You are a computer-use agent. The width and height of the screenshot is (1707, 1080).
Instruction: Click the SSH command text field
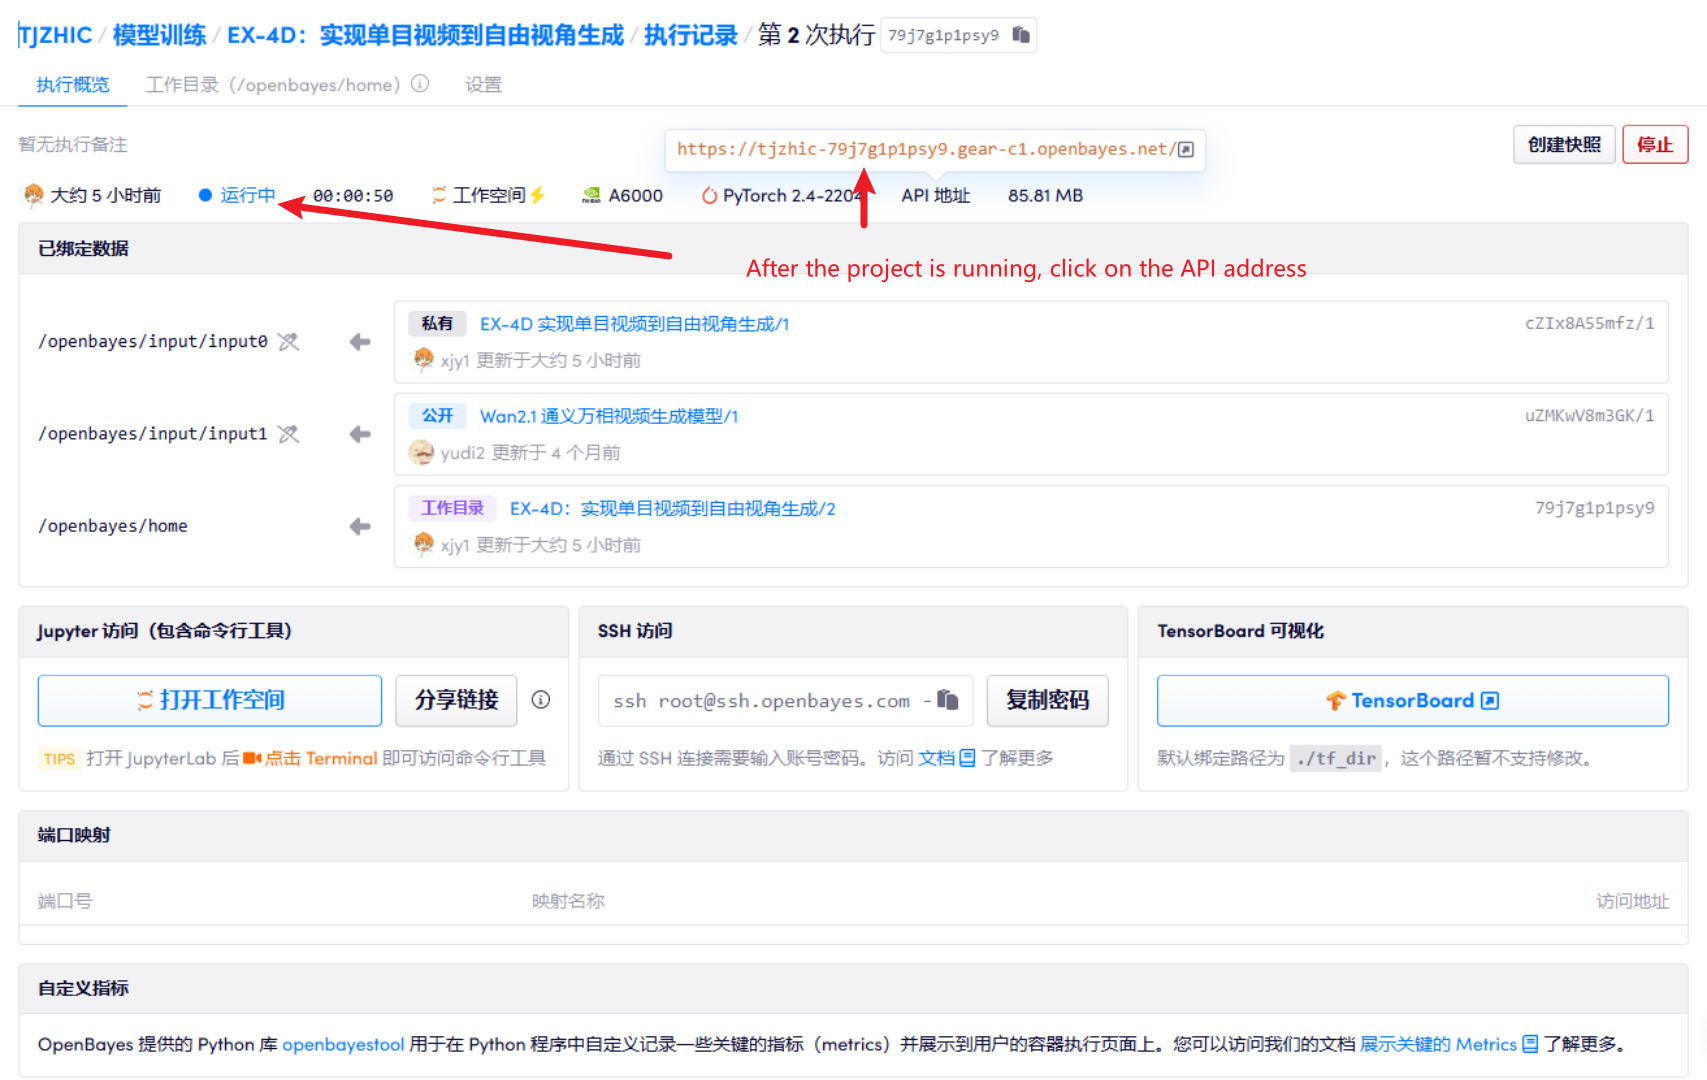click(761, 700)
